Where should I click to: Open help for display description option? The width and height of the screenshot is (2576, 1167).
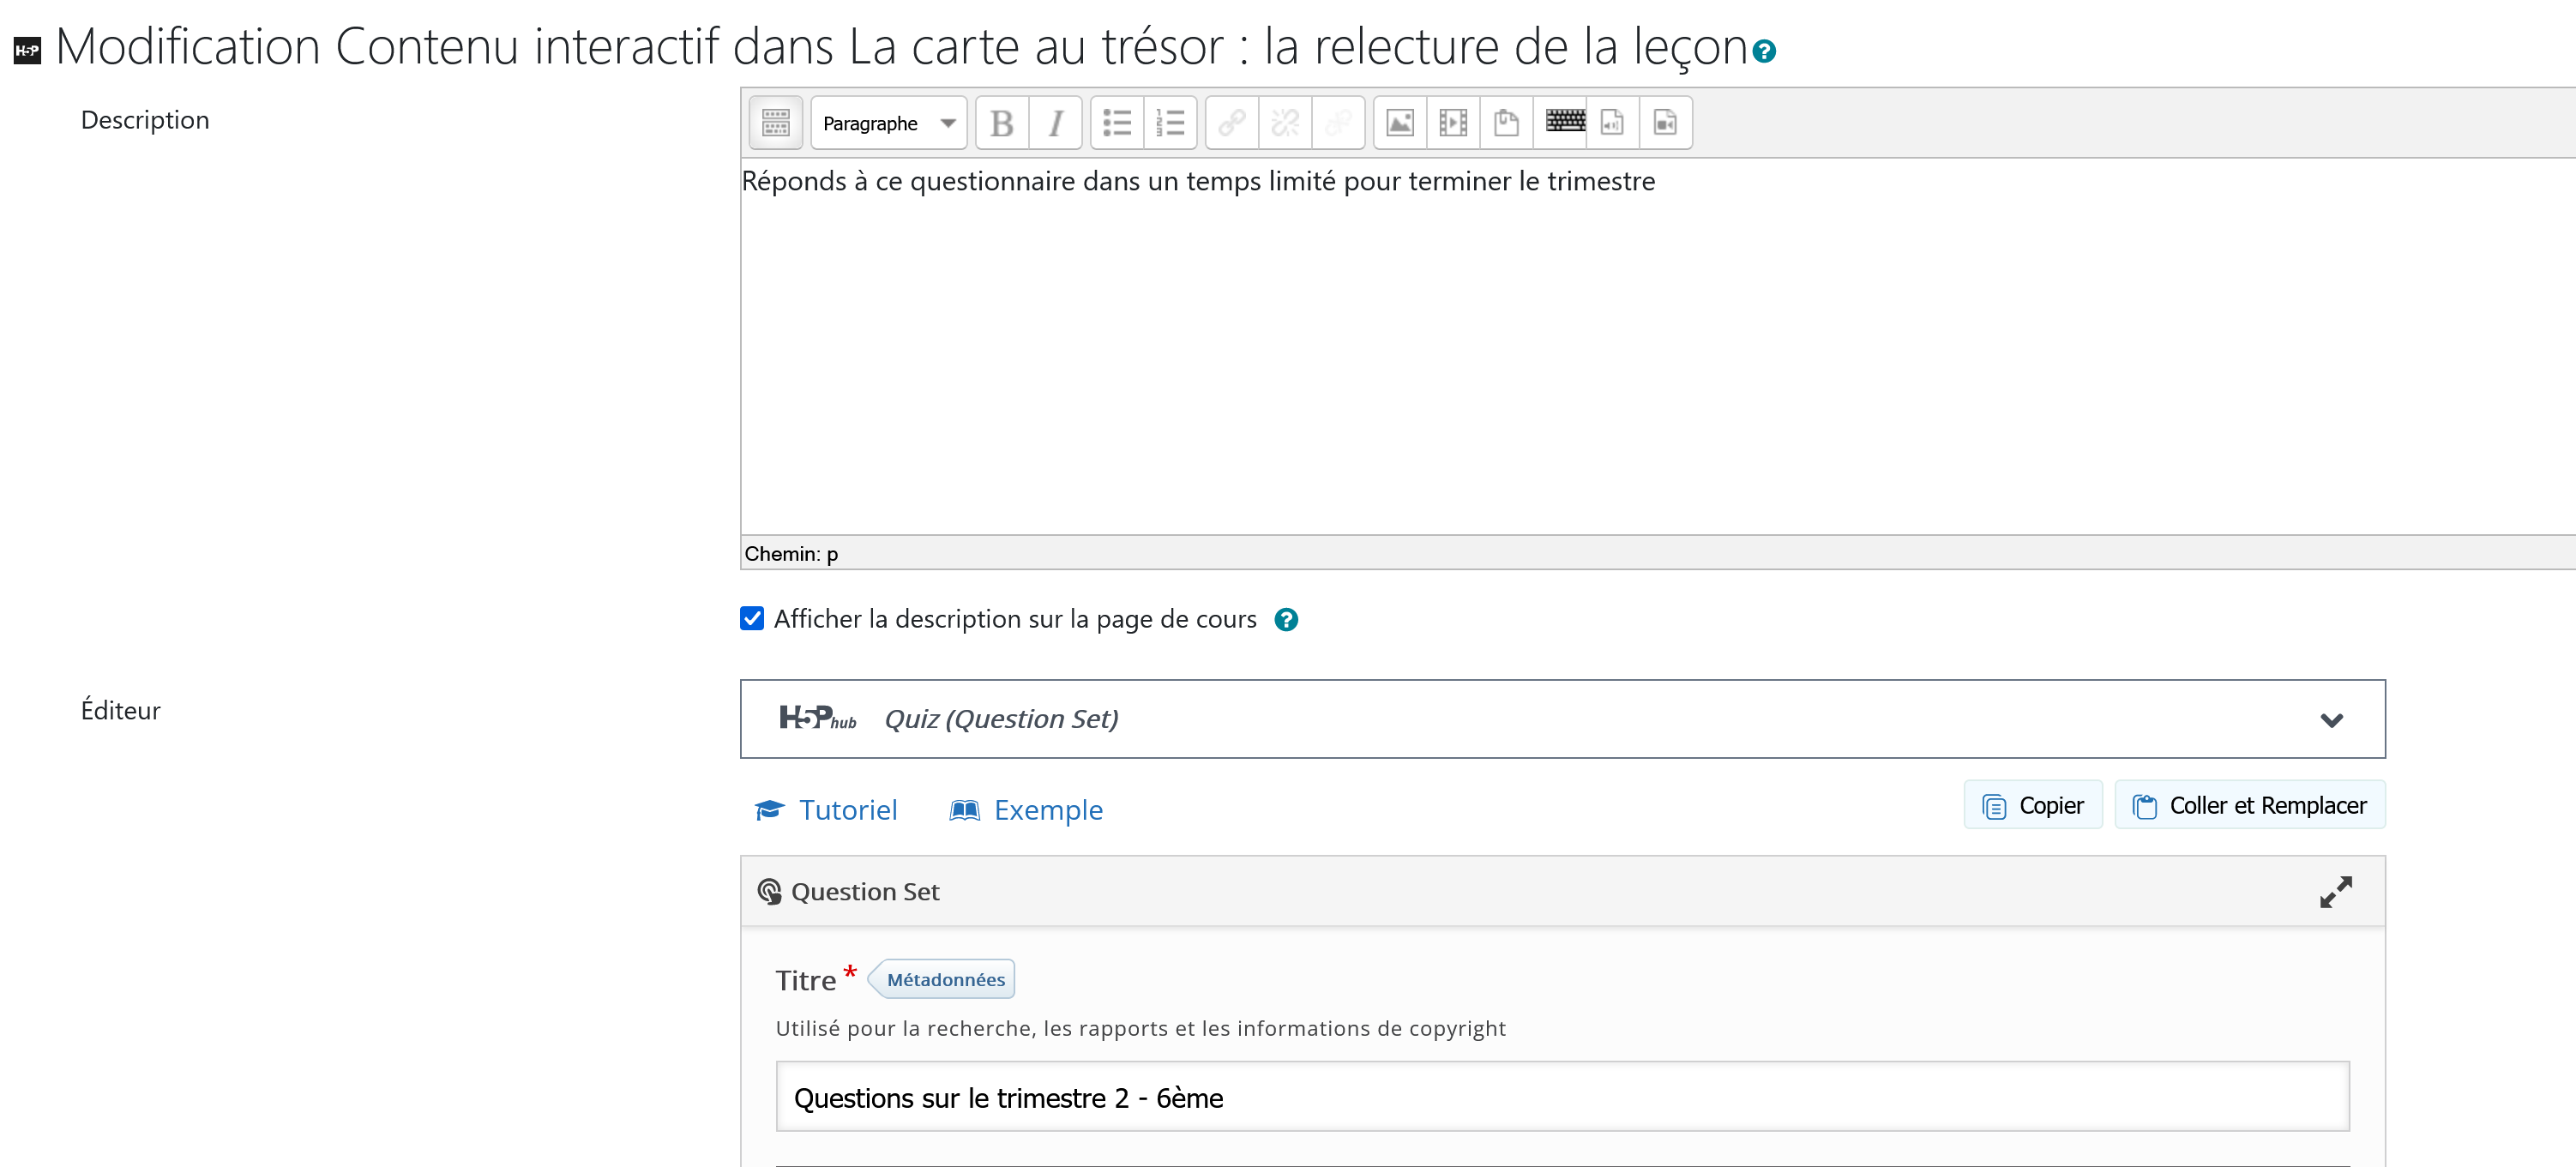[1286, 620]
